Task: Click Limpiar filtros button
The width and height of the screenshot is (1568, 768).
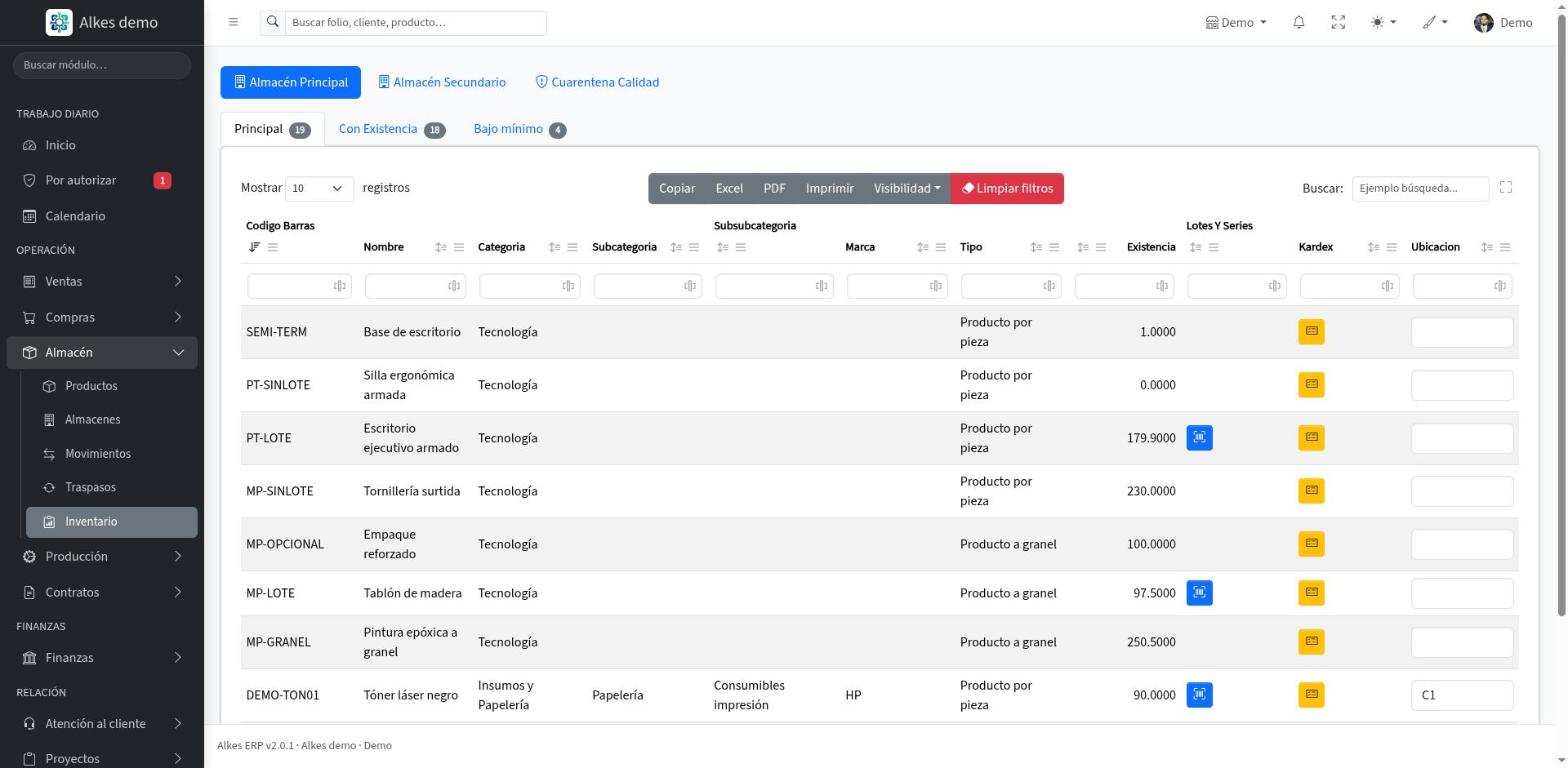Action: [x=1007, y=188]
